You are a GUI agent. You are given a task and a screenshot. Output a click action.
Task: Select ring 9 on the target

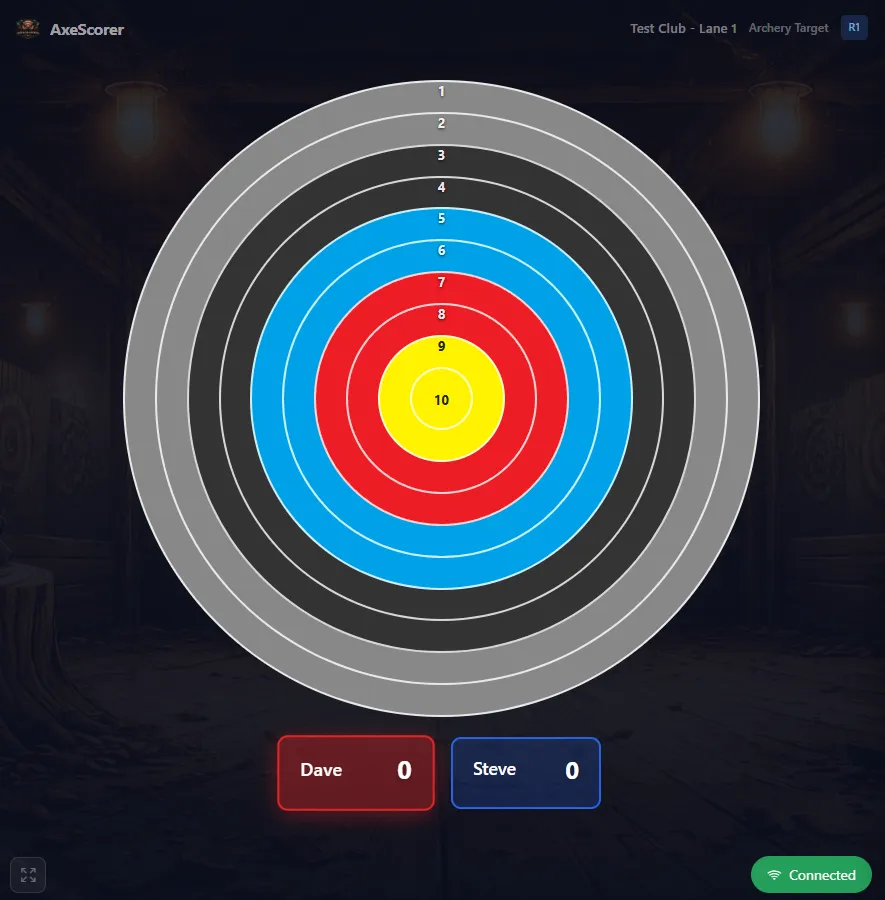(x=441, y=347)
